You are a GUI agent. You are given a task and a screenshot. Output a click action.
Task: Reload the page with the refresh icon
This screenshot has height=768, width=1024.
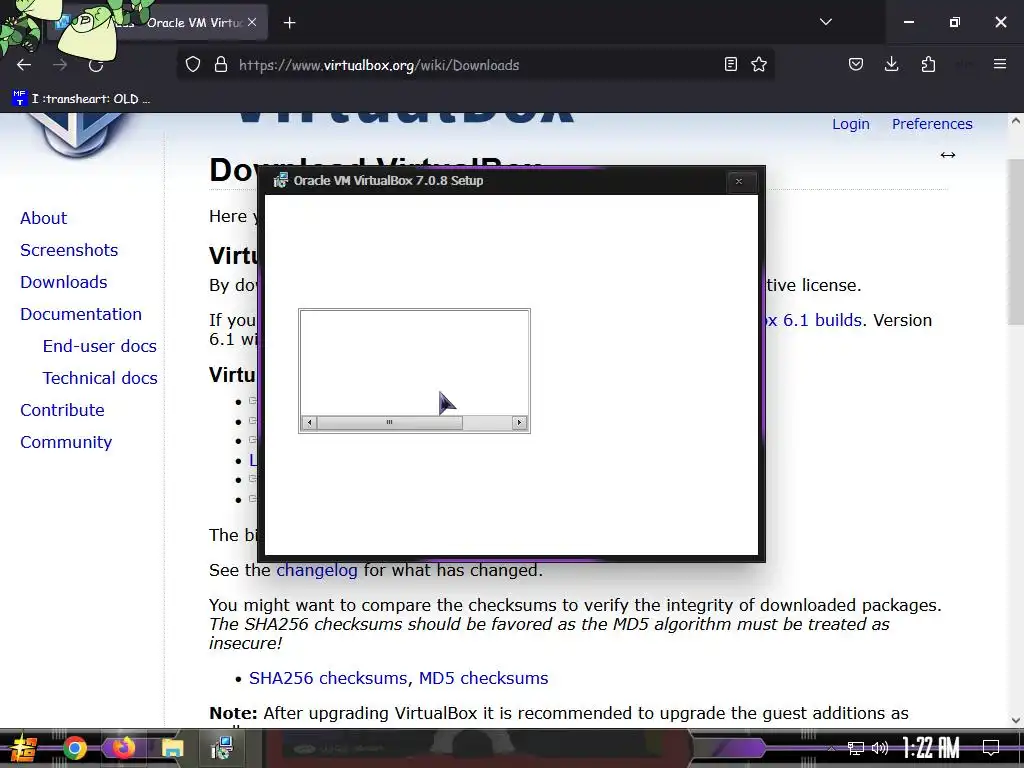(x=96, y=65)
